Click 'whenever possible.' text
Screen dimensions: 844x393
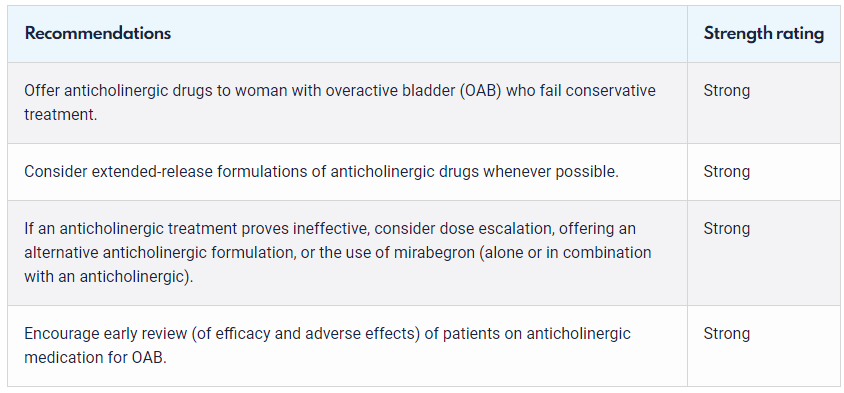click(x=551, y=172)
